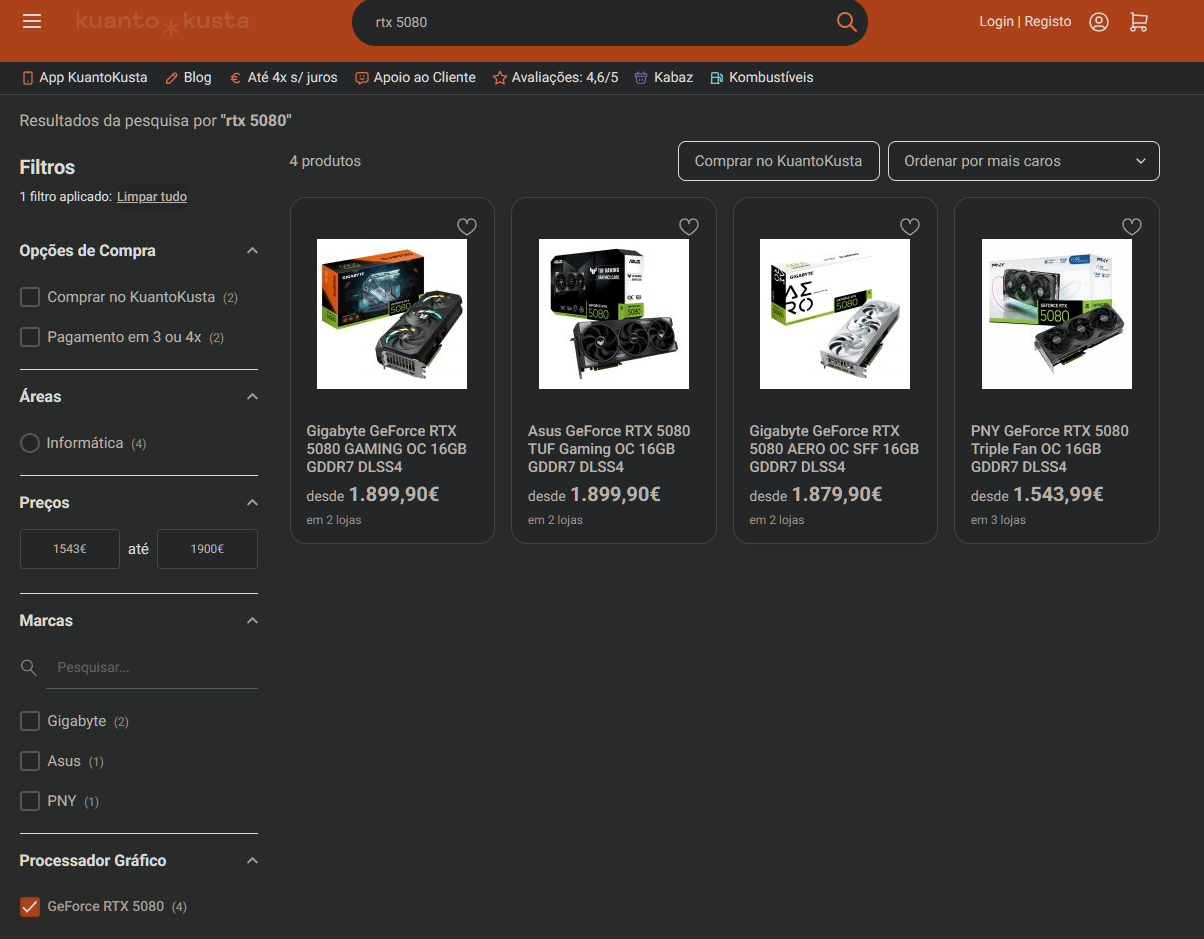The width and height of the screenshot is (1204, 939).
Task: Open Até 4x s/ juros page
Action: click(292, 77)
